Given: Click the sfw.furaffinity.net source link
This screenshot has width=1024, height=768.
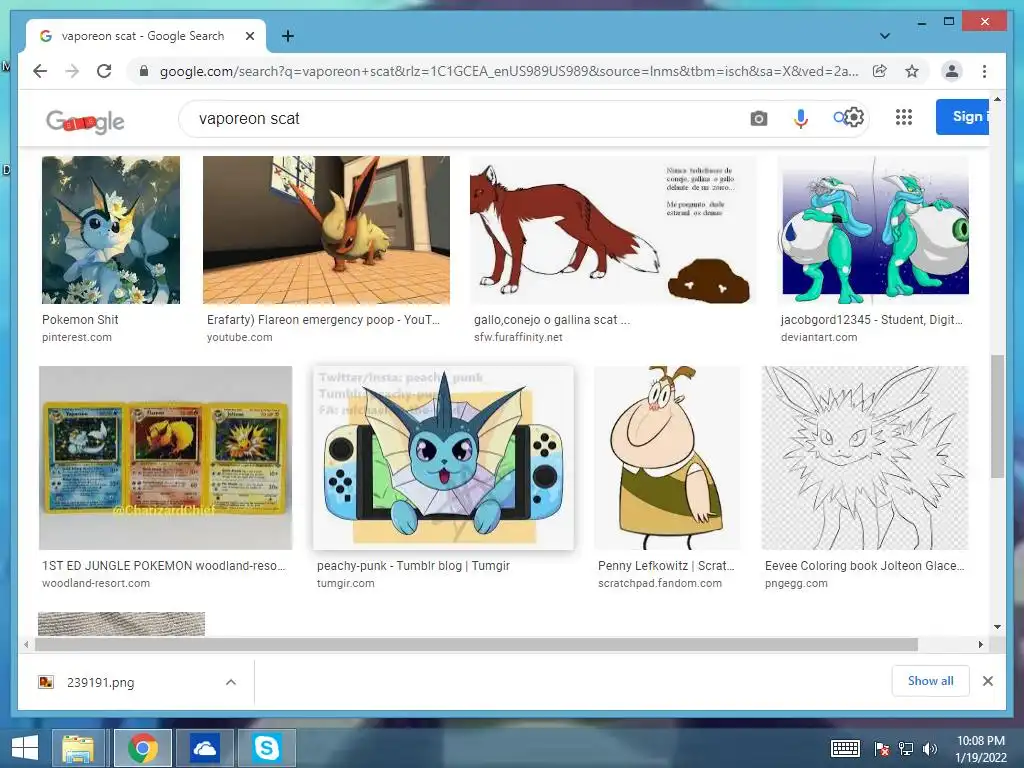Looking at the screenshot, I should [518, 337].
